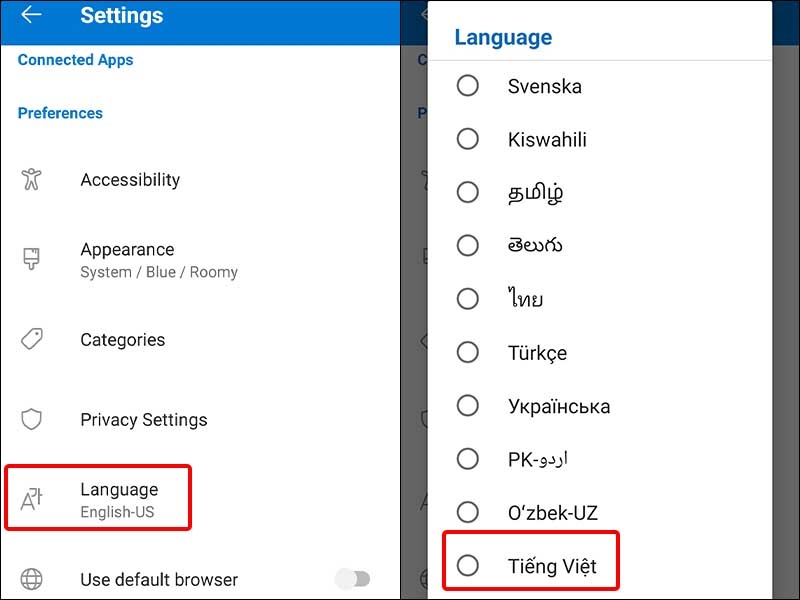Select the Svenska radio button
This screenshot has width=800, height=600.
tap(467, 86)
